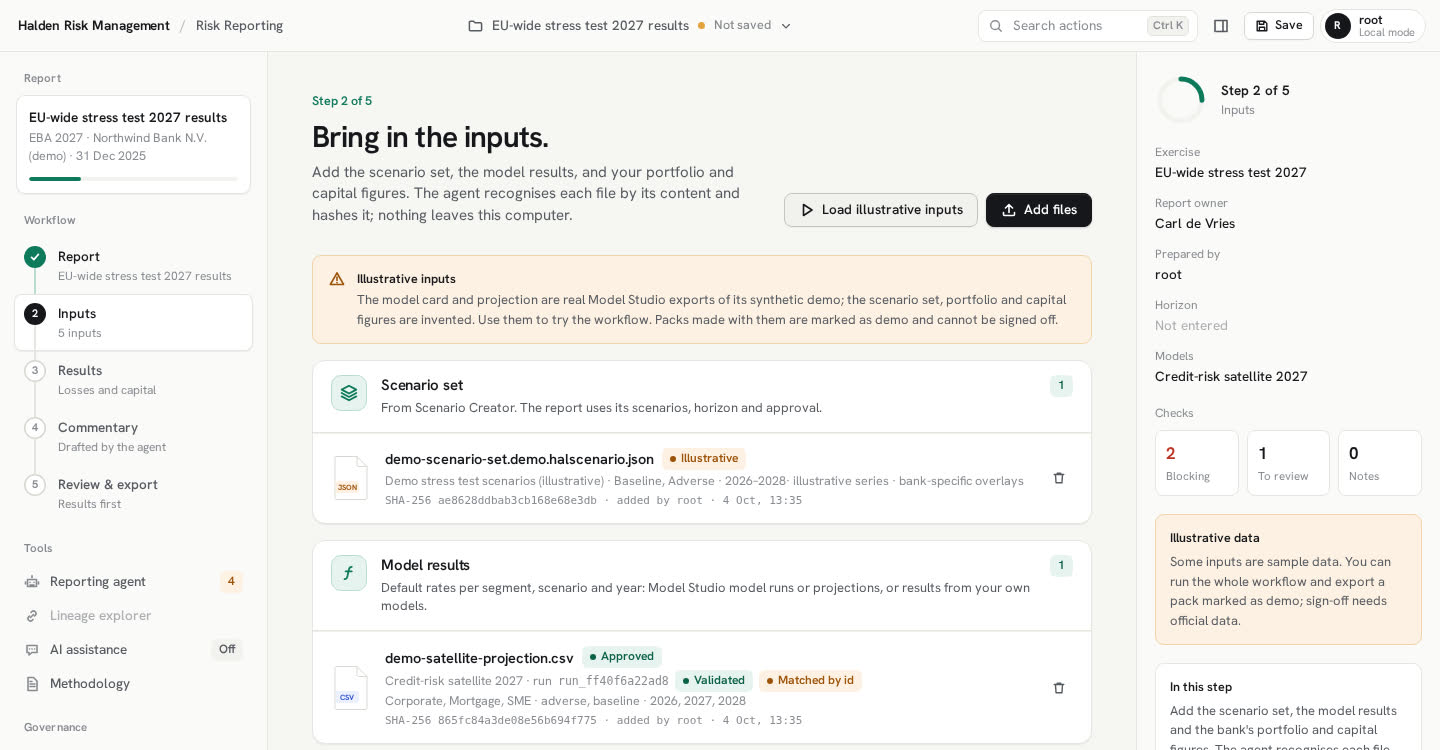Click the Add files button
The width and height of the screenshot is (1440, 750).
(x=1039, y=210)
